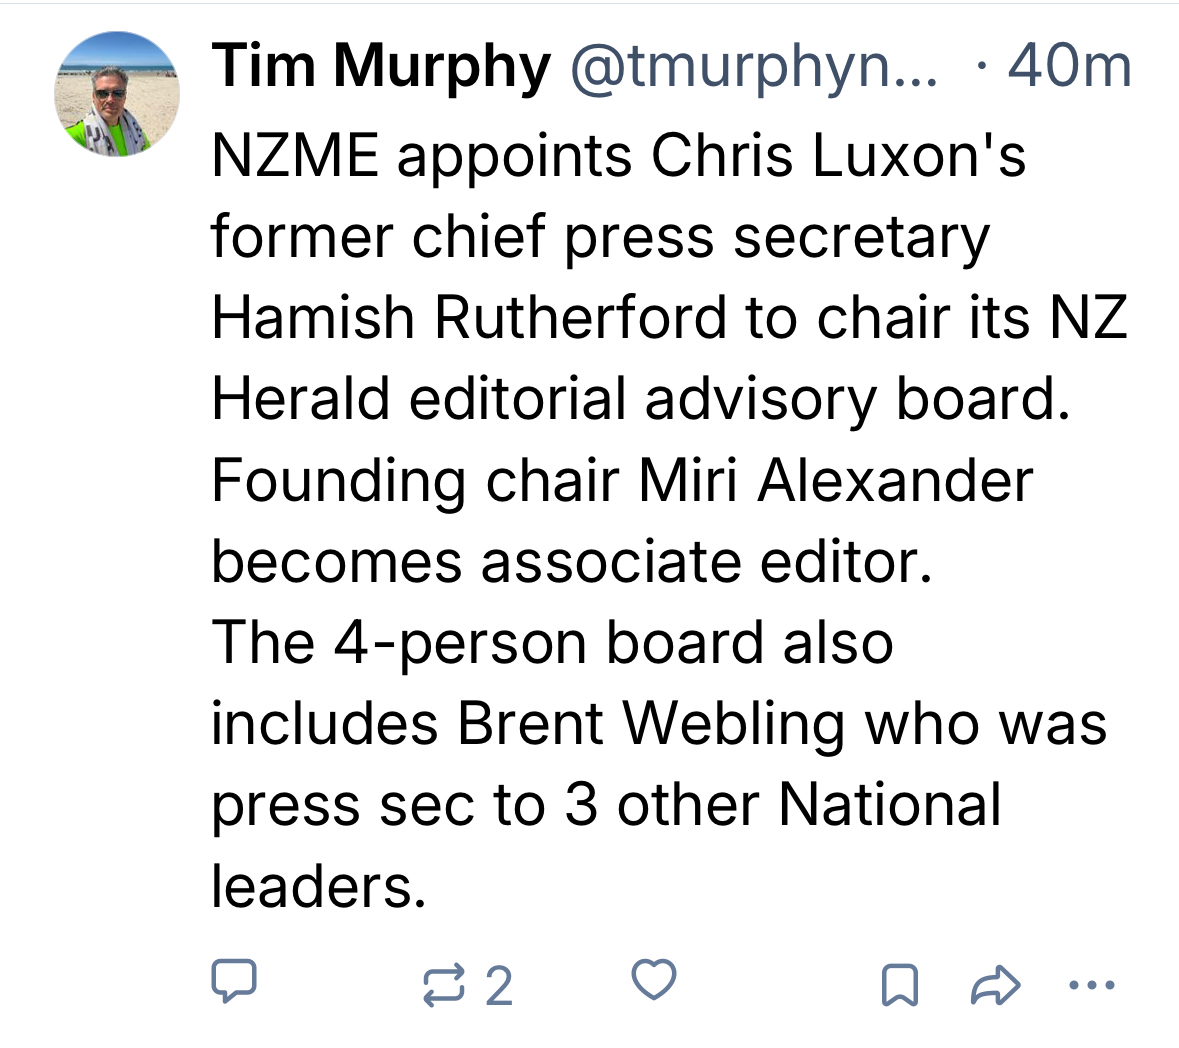Bookmark this post about NZME
This screenshot has height=1048, width=1179.
tap(899, 984)
